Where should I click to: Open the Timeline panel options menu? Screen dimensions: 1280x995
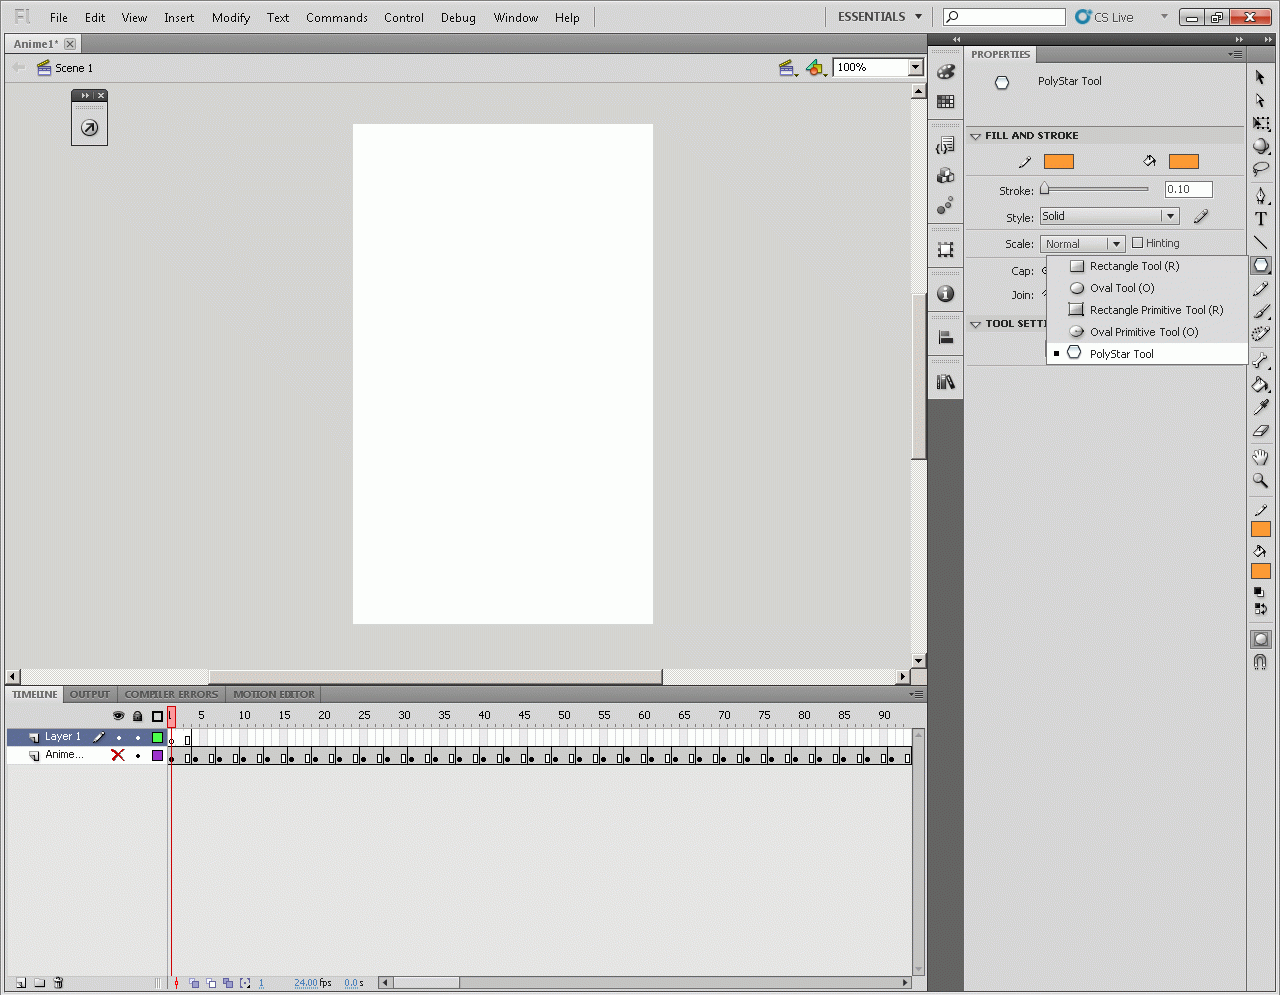[916, 694]
